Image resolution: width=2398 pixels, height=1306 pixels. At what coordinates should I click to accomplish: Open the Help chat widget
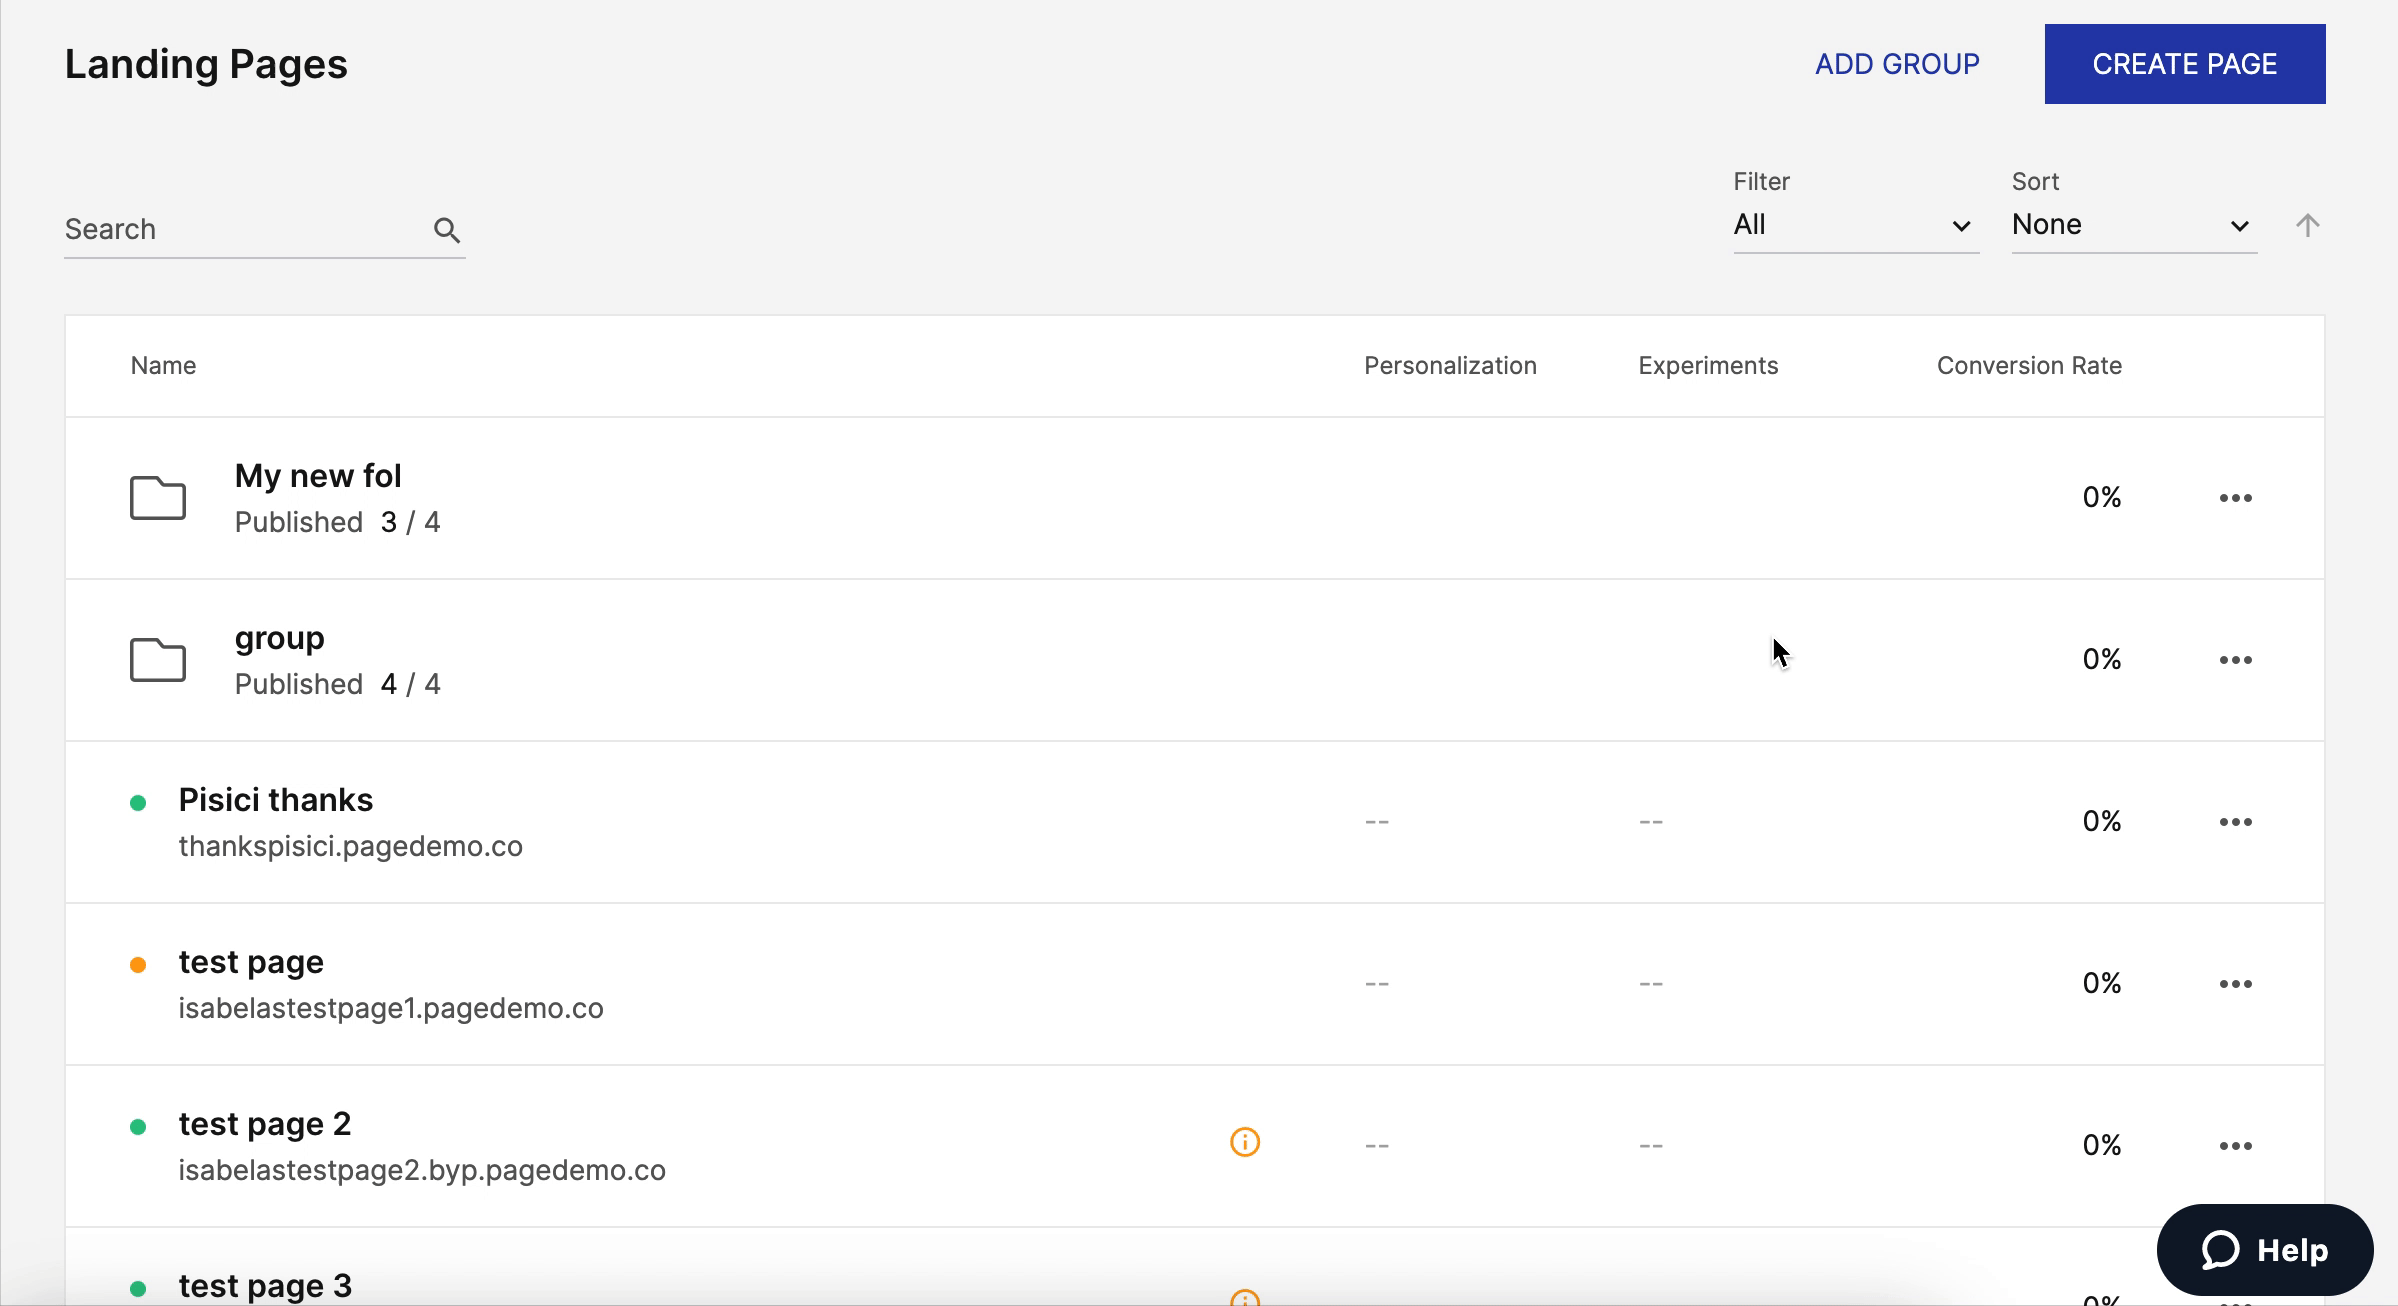click(2265, 1250)
